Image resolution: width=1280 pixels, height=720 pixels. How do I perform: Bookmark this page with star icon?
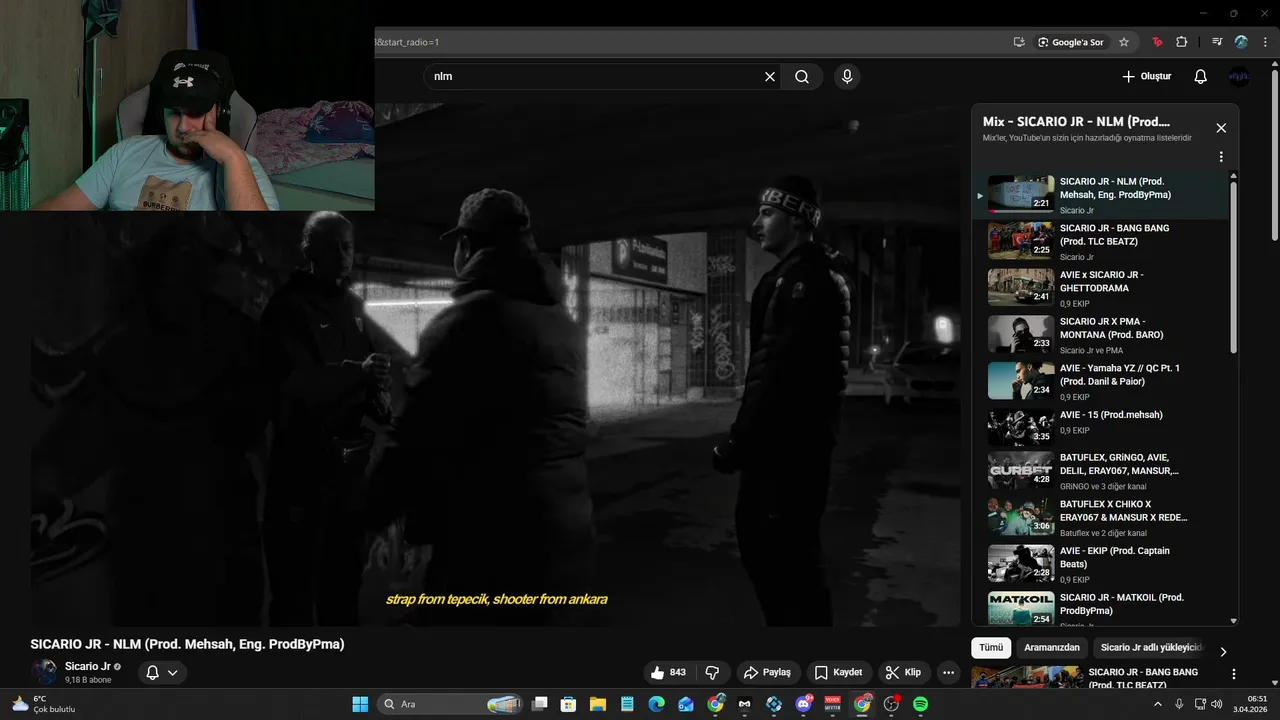[1124, 42]
